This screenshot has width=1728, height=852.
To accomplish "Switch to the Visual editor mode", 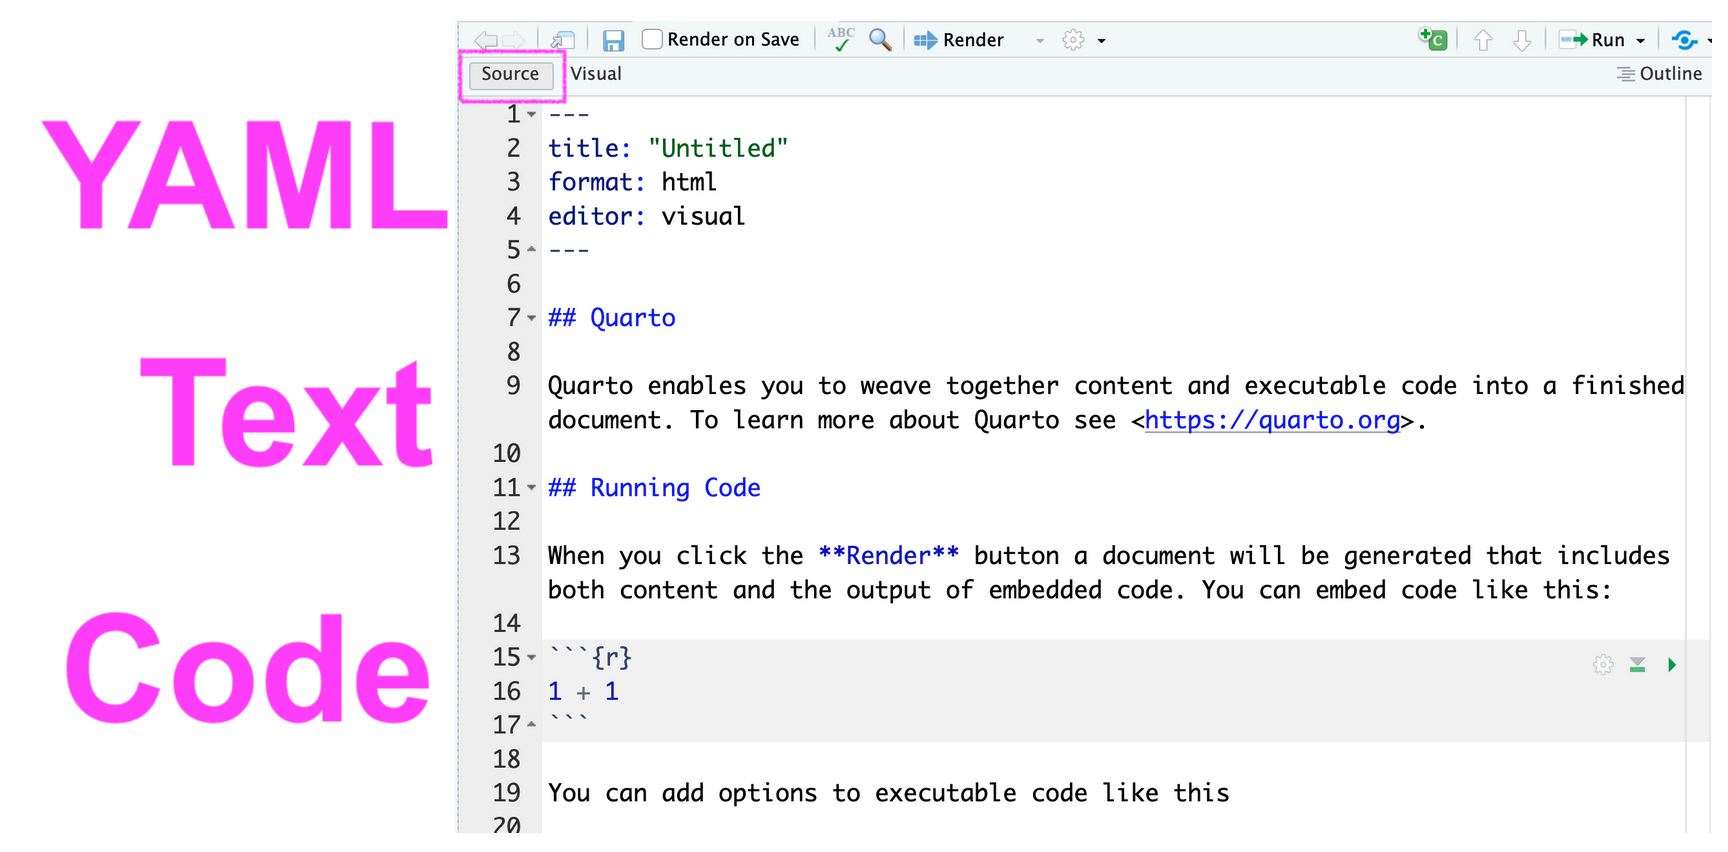I will [x=596, y=74].
